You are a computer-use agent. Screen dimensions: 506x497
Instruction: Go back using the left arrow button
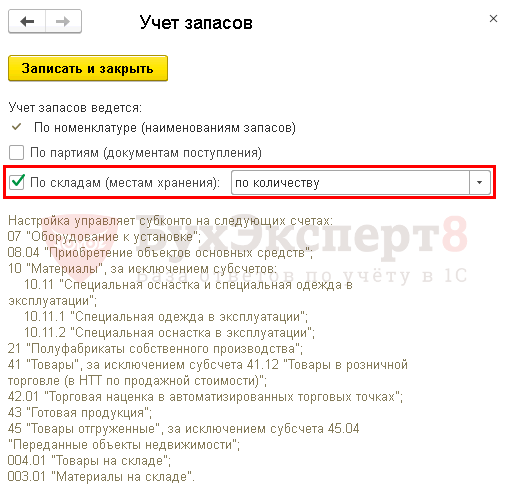(27, 22)
